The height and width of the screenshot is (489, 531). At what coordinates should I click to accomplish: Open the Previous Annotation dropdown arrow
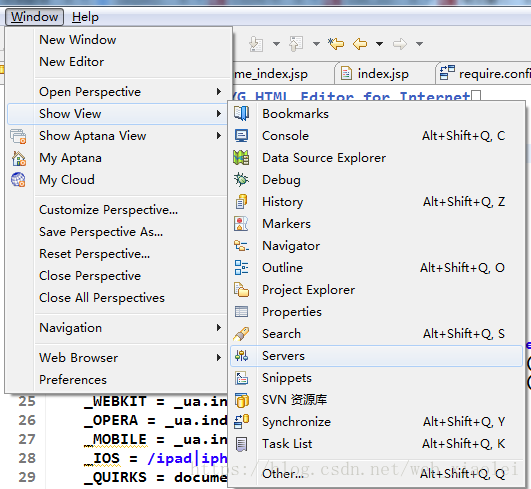click(317, 44)
